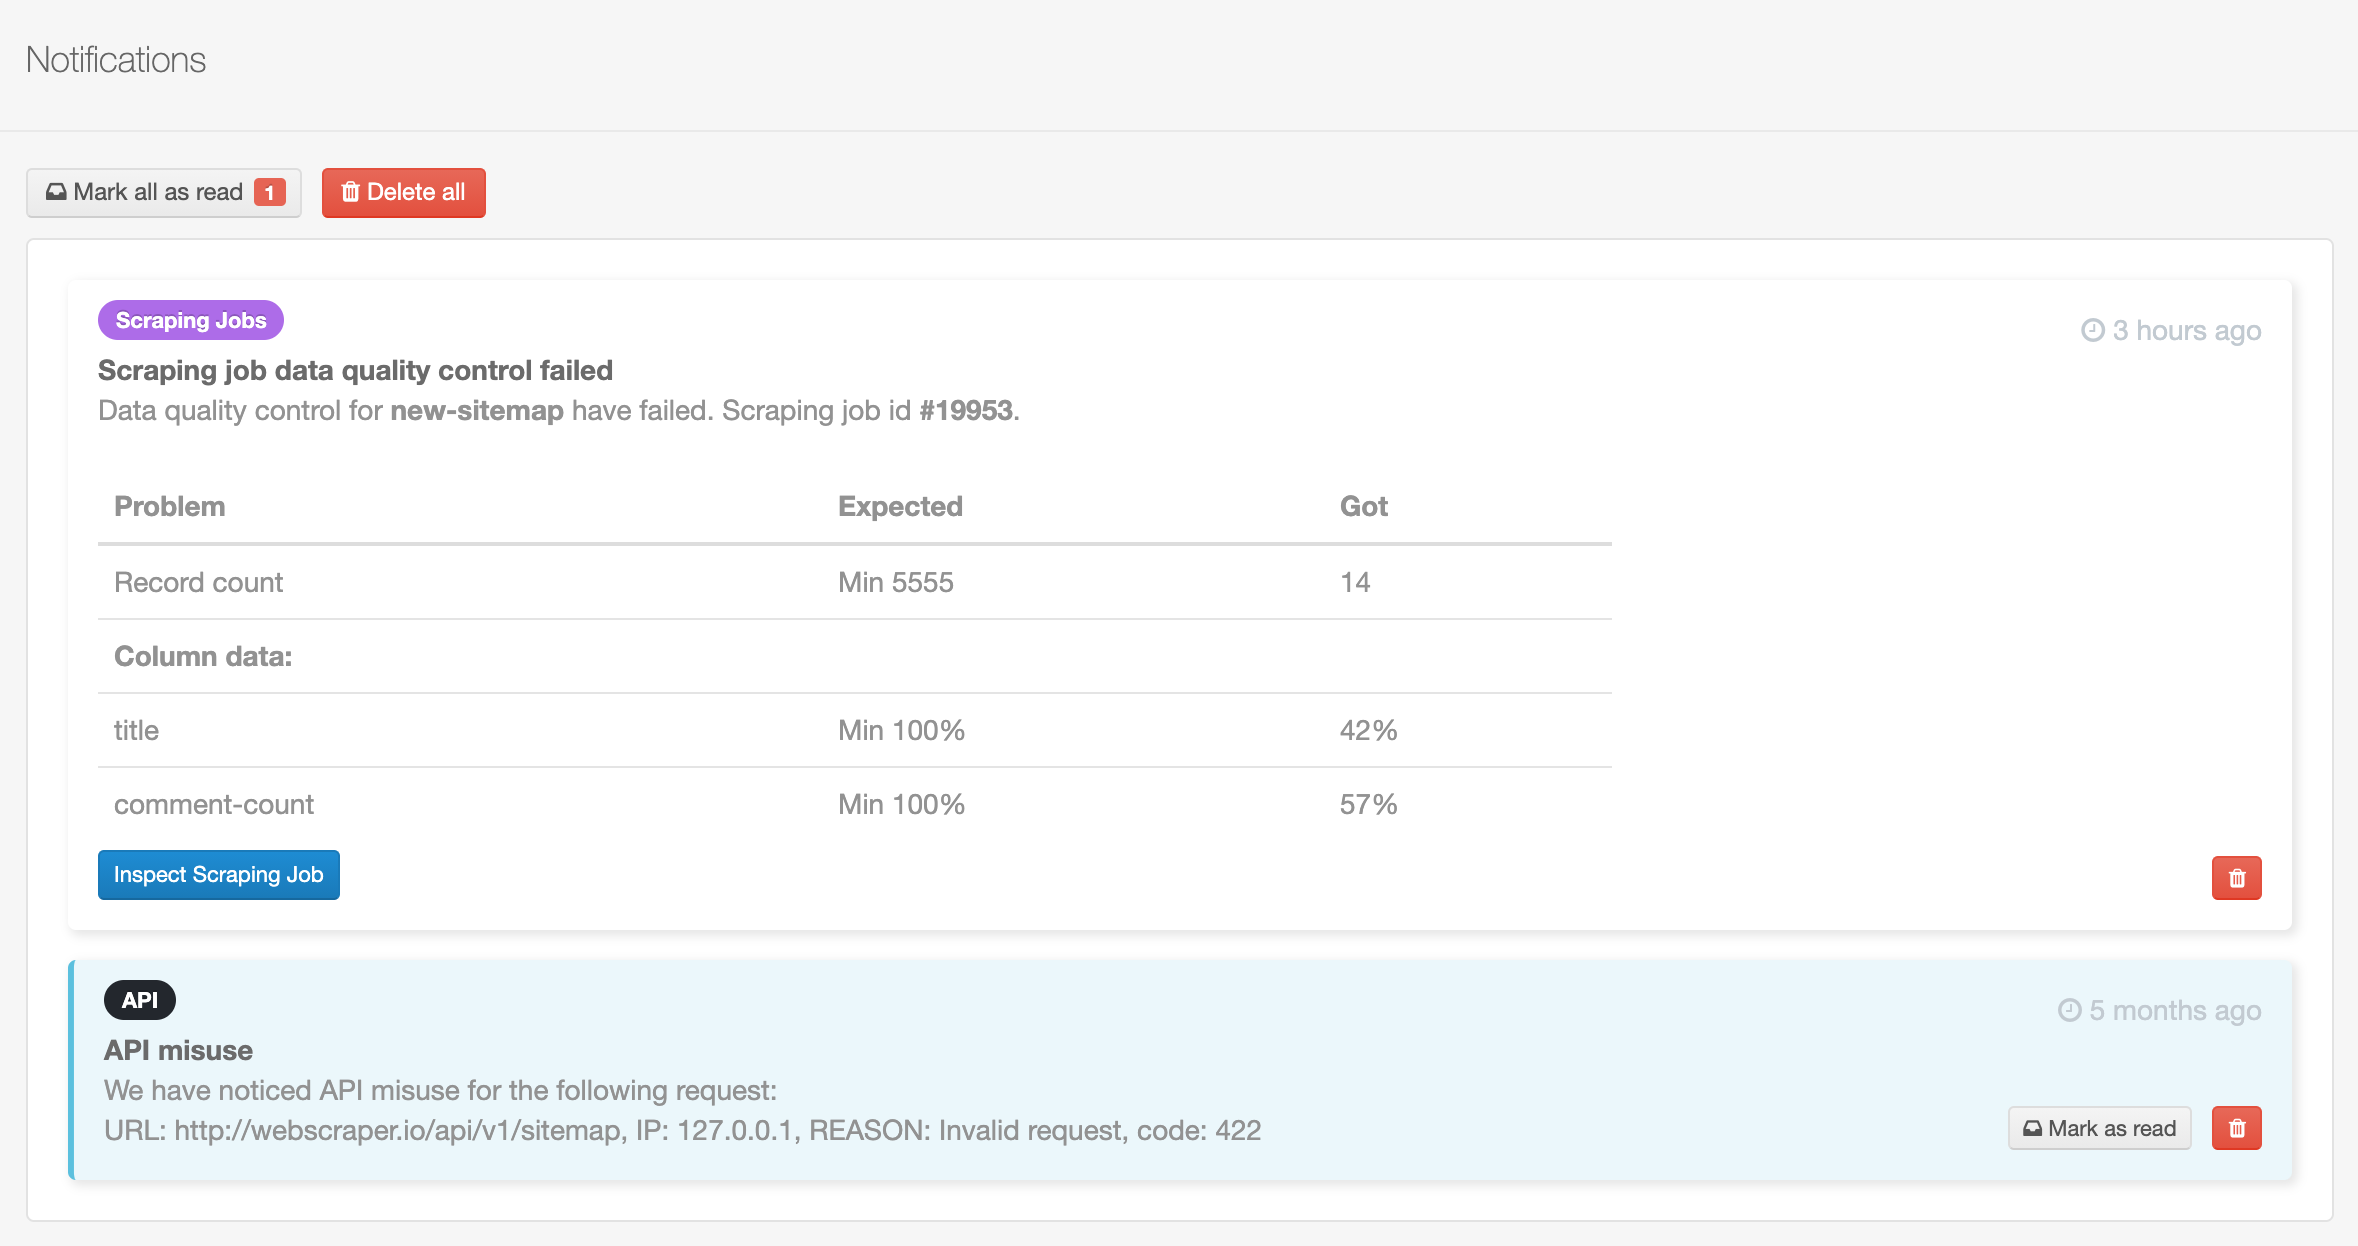2358x1246 pixels.
Task: Open Inspect Scraping Job
Action: (218, 874)
